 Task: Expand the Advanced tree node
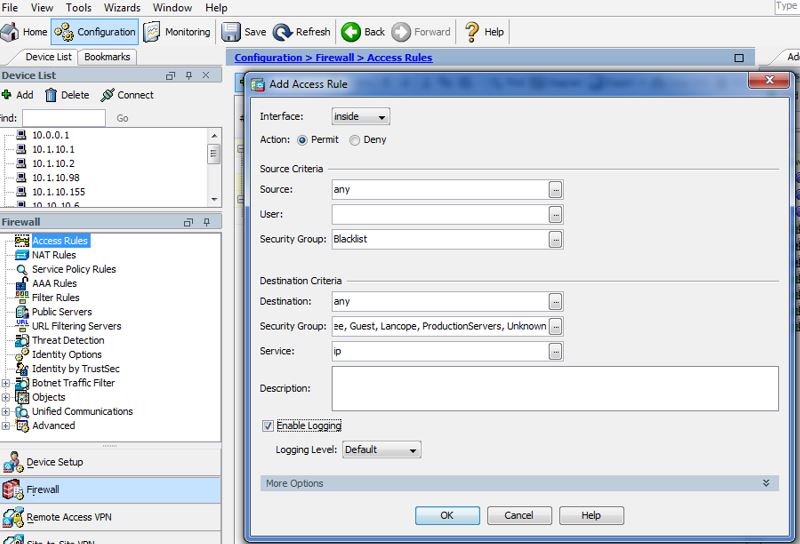click(x=6, y=426)
